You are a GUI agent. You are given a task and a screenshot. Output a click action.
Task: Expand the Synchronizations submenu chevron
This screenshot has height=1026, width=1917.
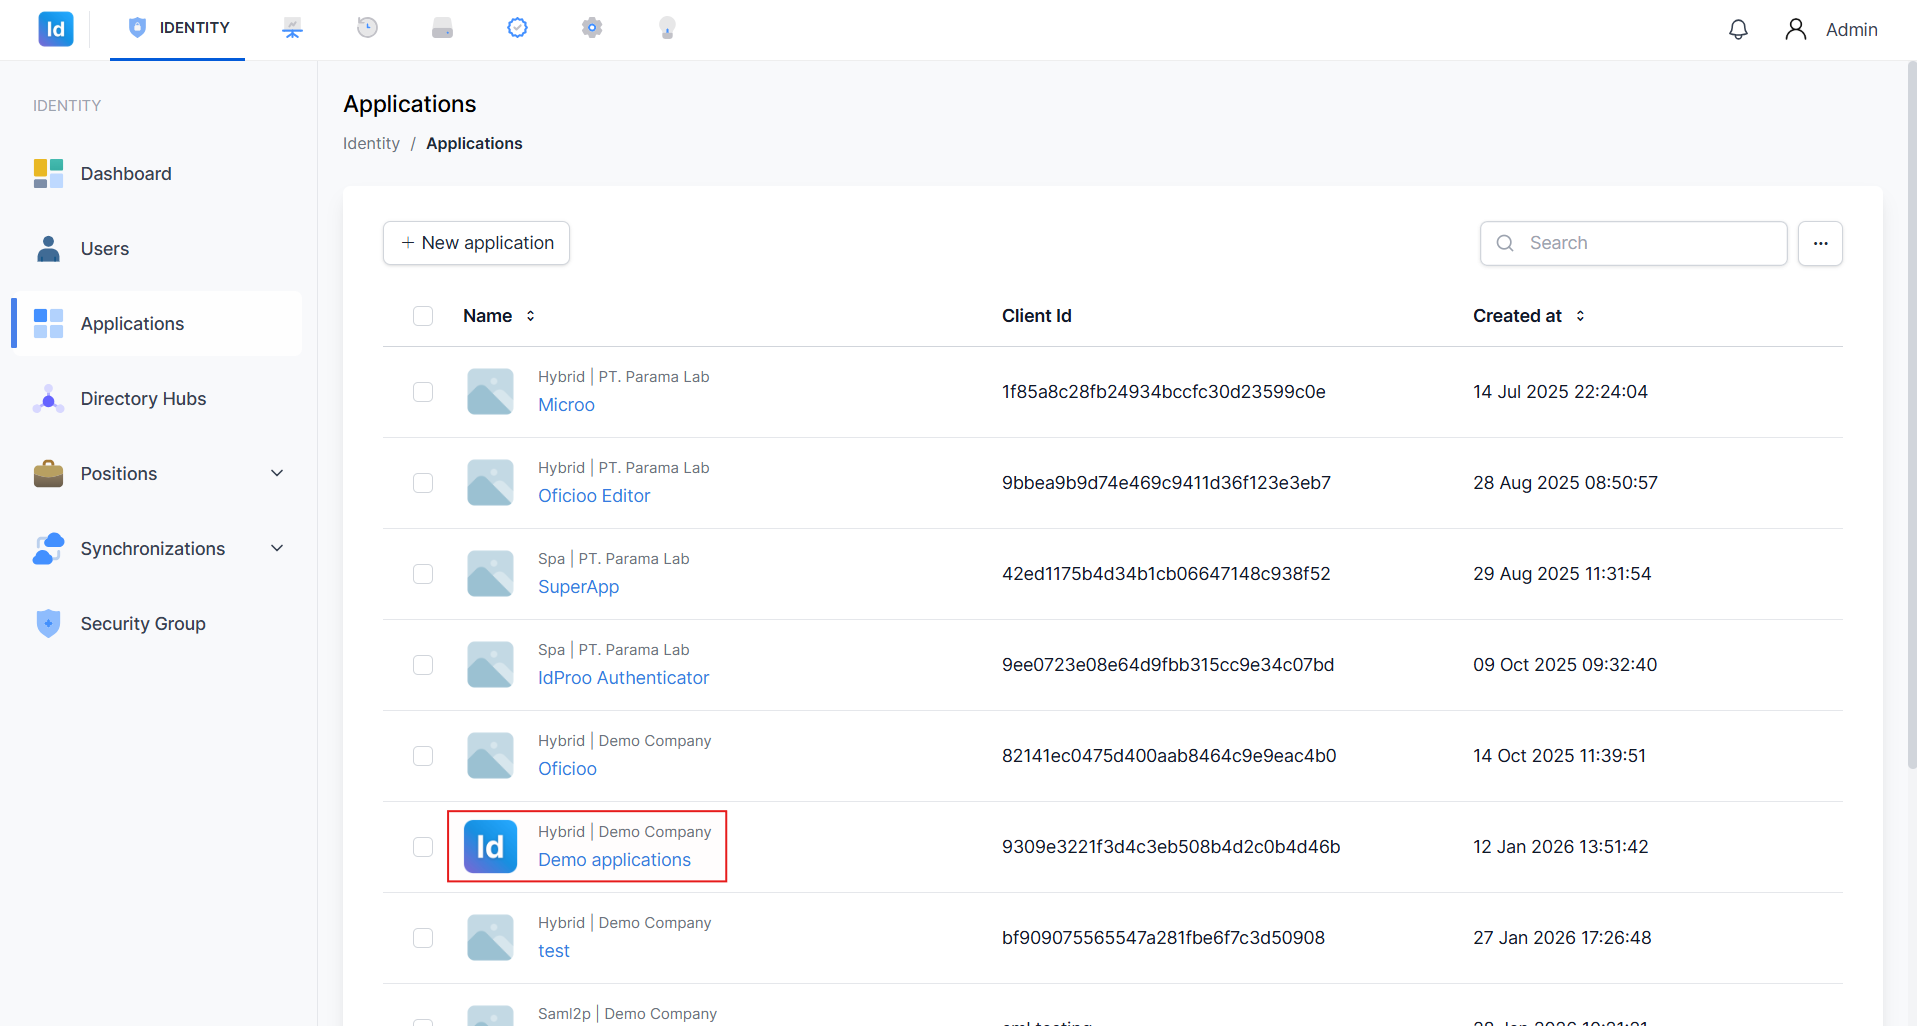[277, 549]
